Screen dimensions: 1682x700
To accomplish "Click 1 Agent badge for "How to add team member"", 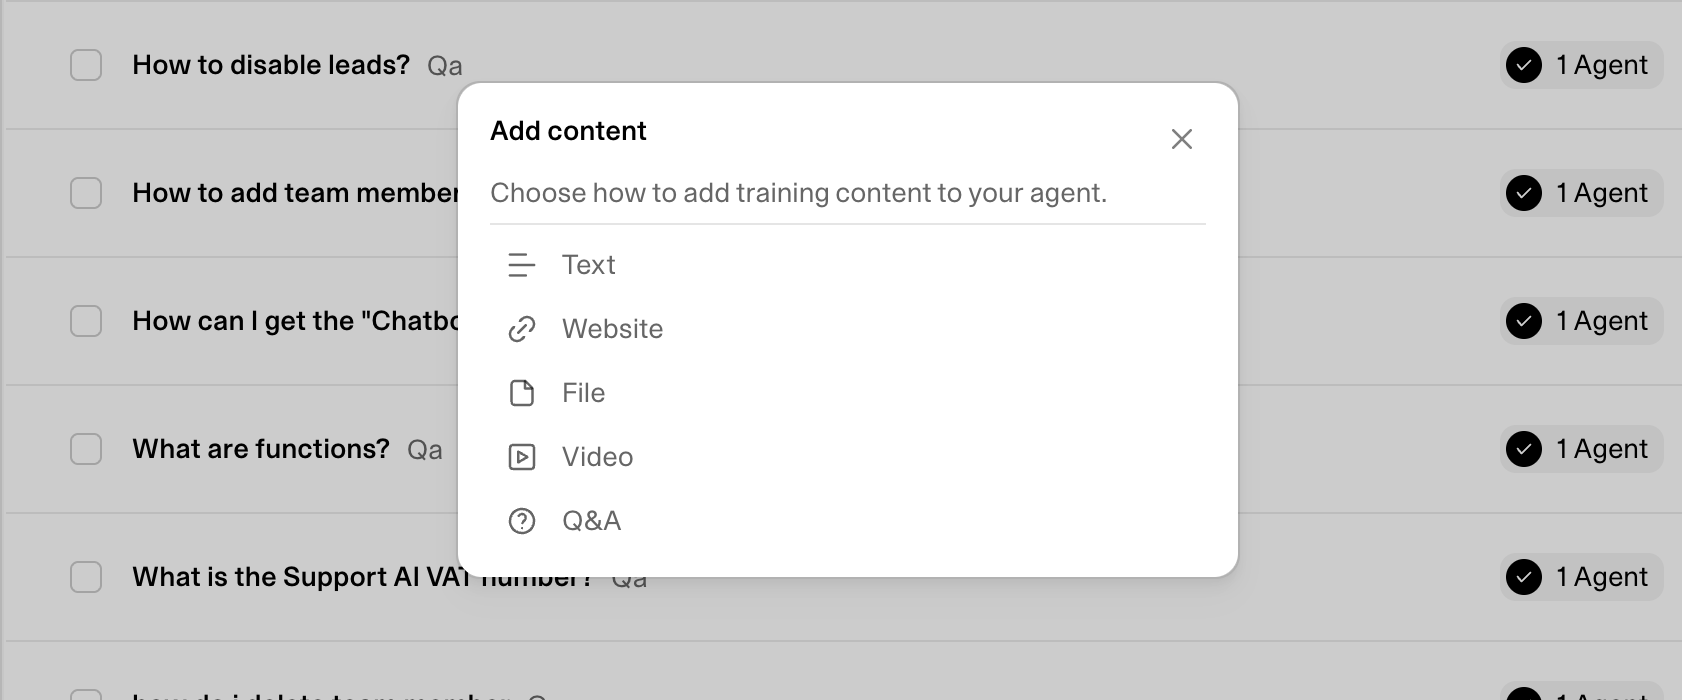I will (x=1581, y=193).
